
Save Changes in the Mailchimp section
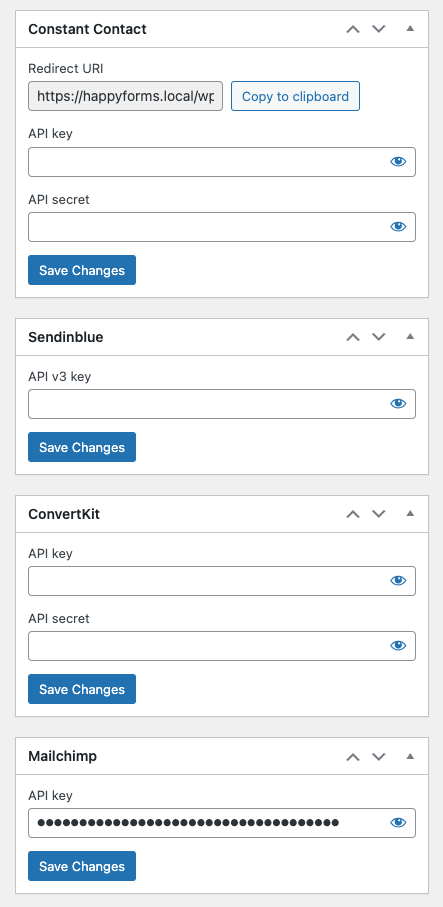(82, 866)
